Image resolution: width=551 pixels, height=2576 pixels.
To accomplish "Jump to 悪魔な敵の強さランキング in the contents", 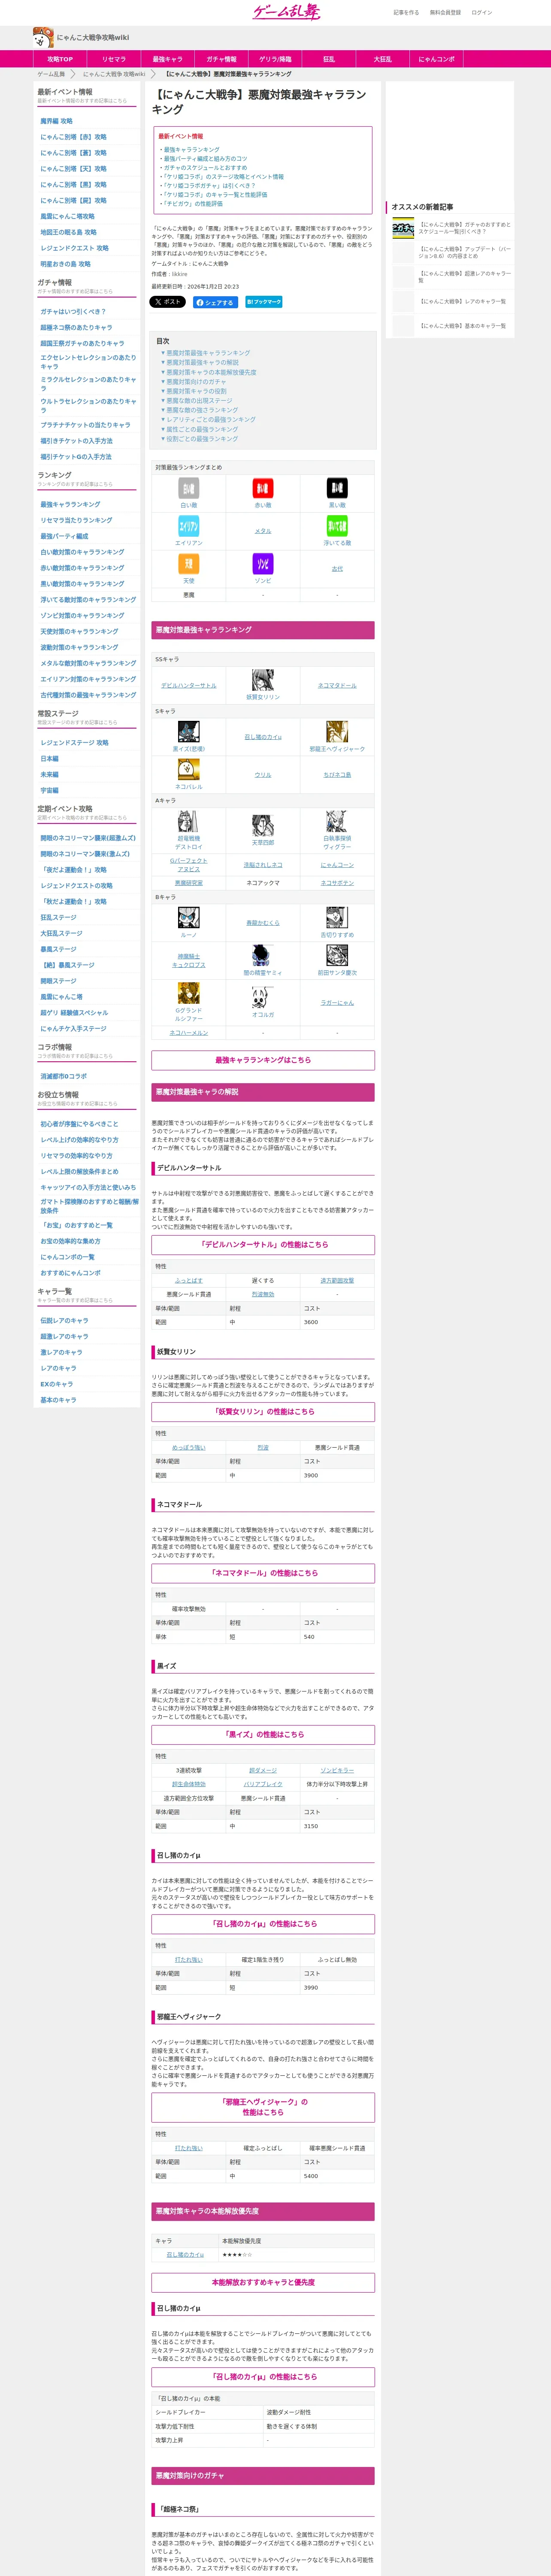I will point(202,410).
